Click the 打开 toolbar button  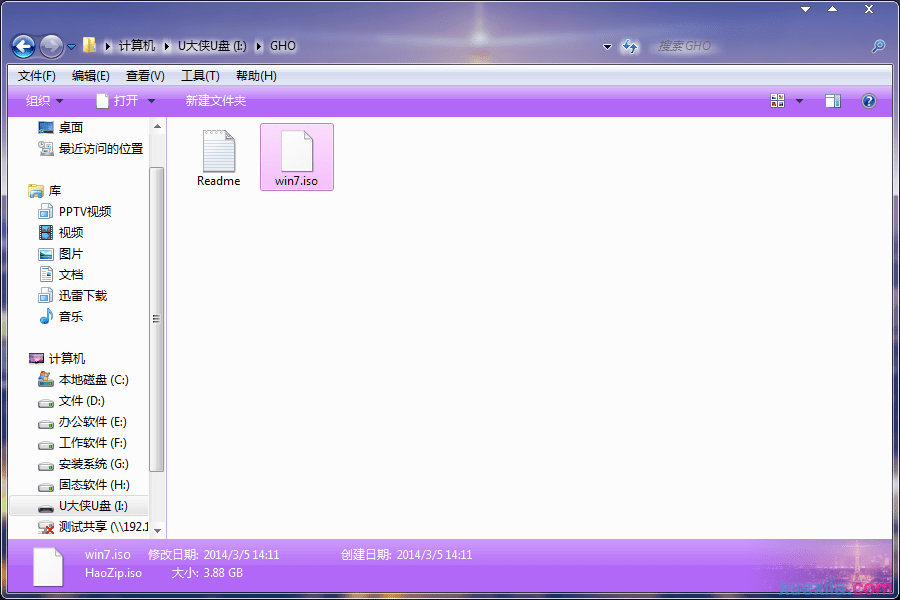(124, 100)
